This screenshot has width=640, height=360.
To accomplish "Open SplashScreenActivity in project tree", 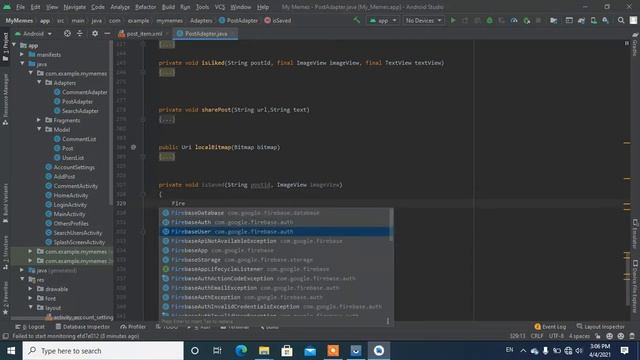I will pos(75,242).
